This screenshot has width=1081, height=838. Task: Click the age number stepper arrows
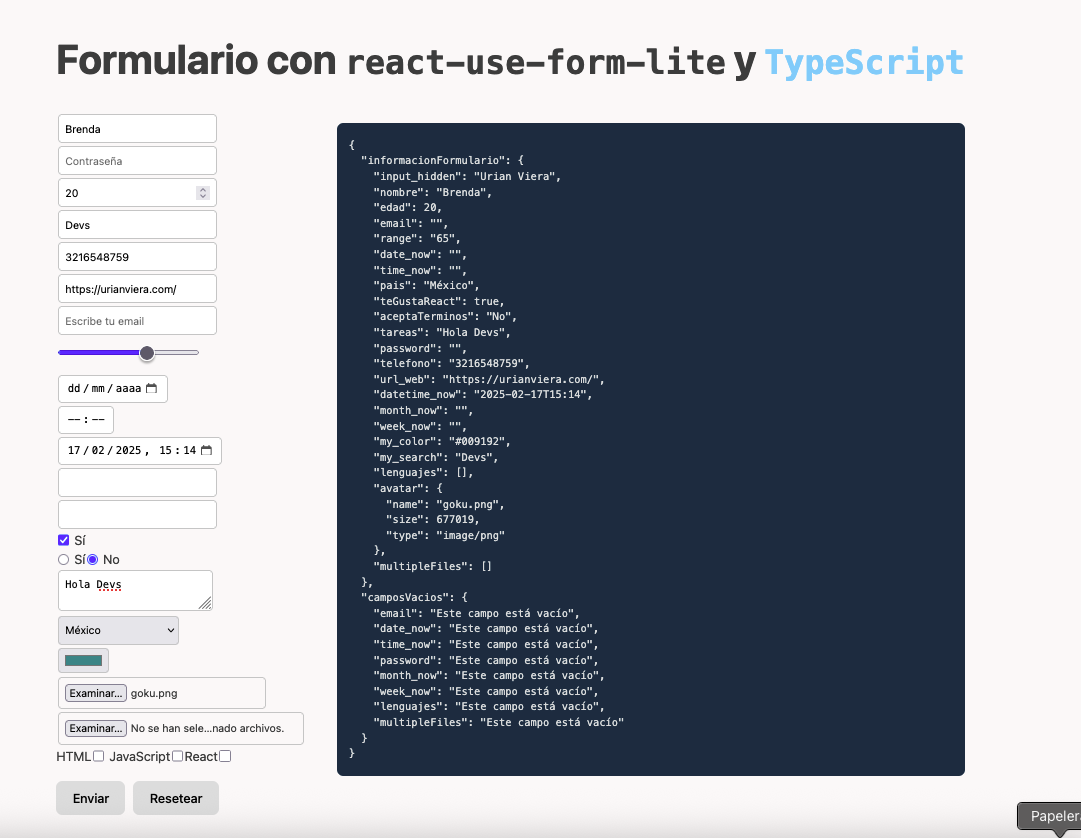click(x=203, y=193)
